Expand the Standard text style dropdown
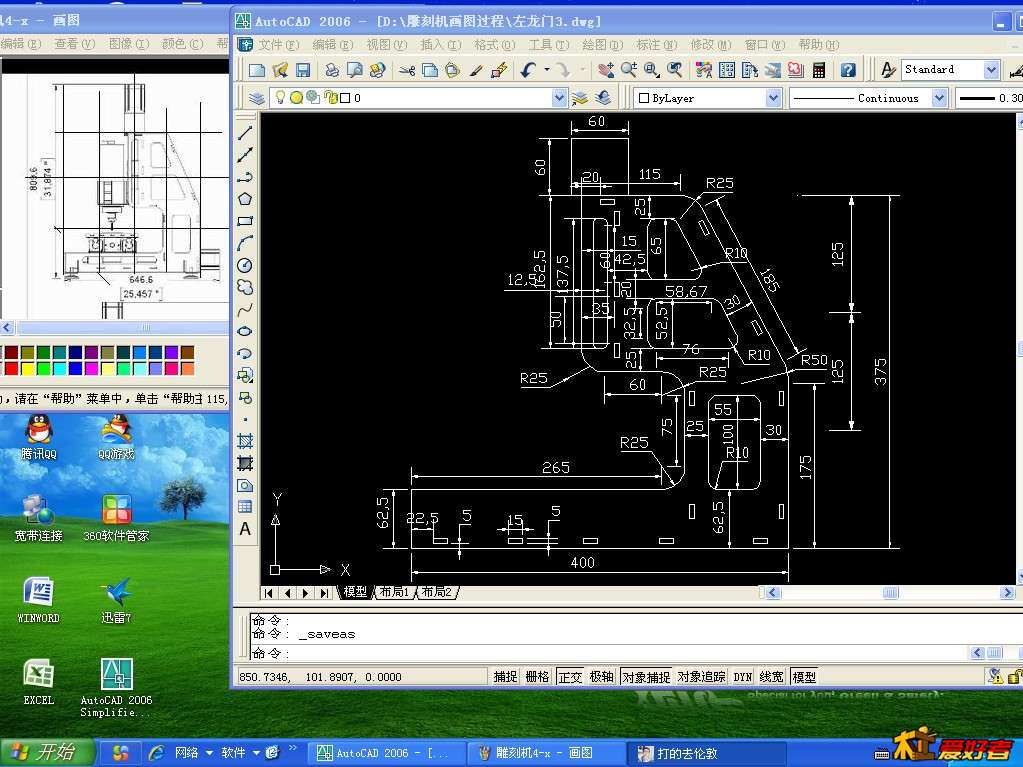This screenshot has width=1023, height=767. pos(991,70)
